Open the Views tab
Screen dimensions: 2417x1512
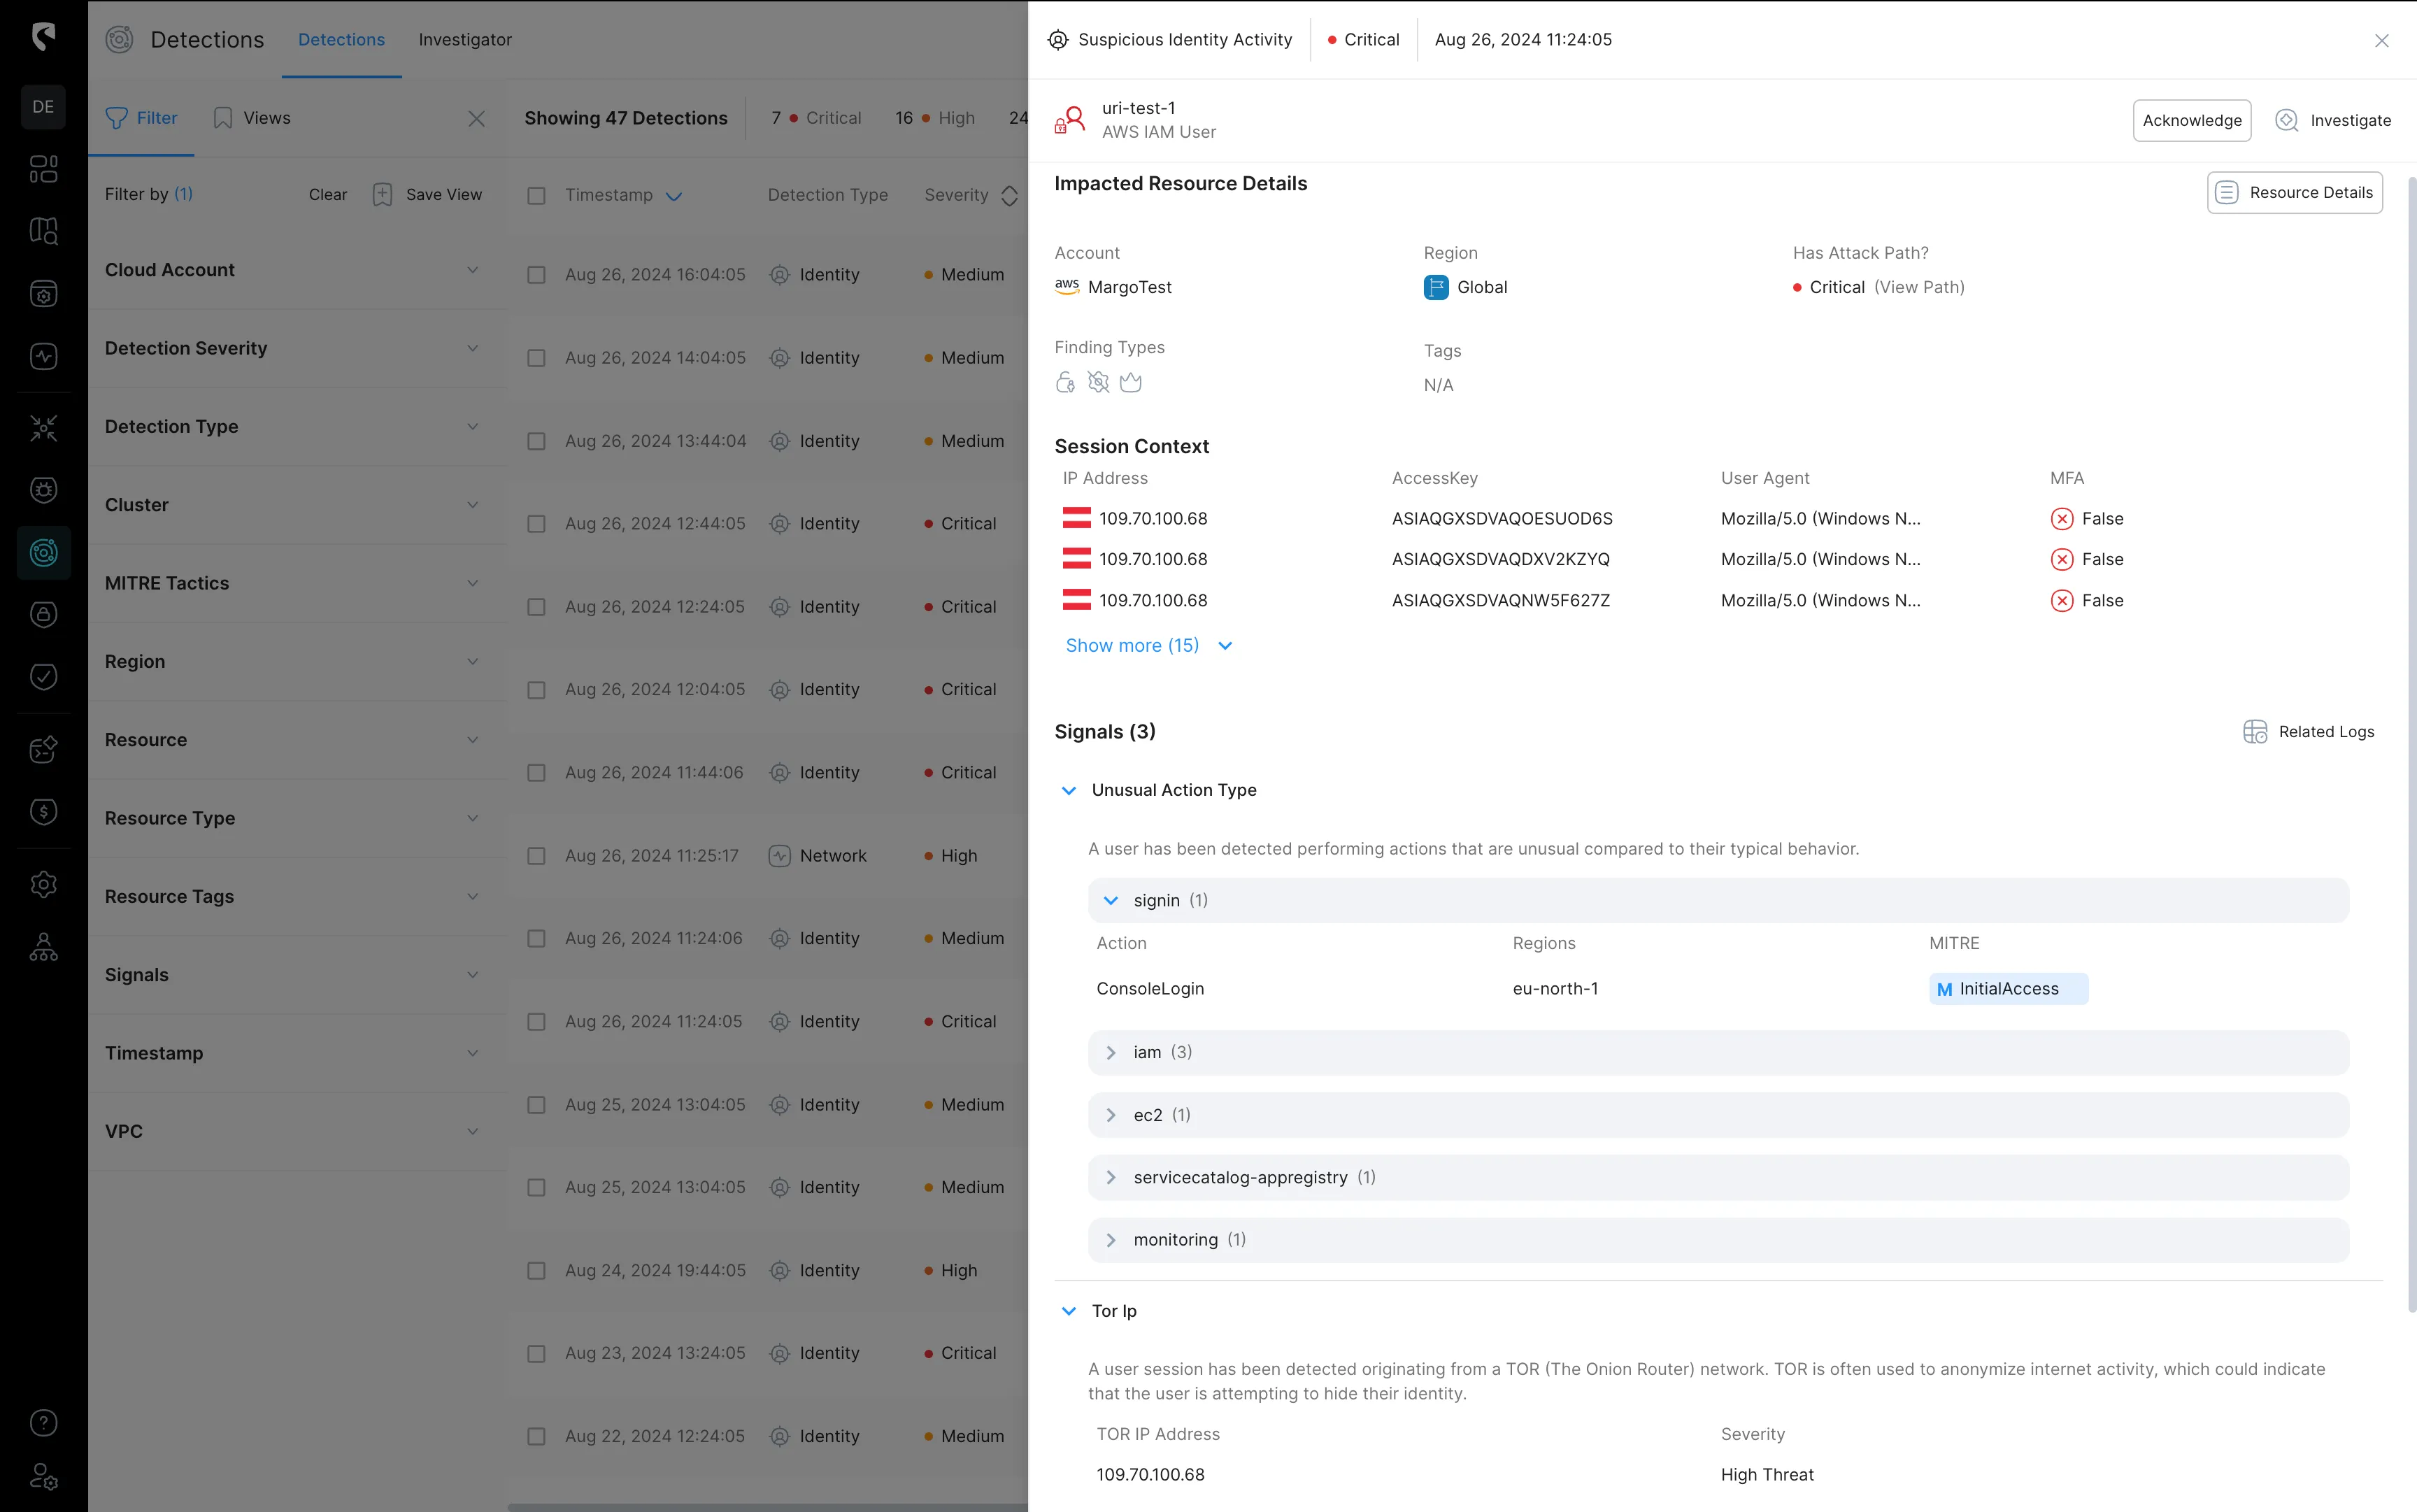pos(252,118)
